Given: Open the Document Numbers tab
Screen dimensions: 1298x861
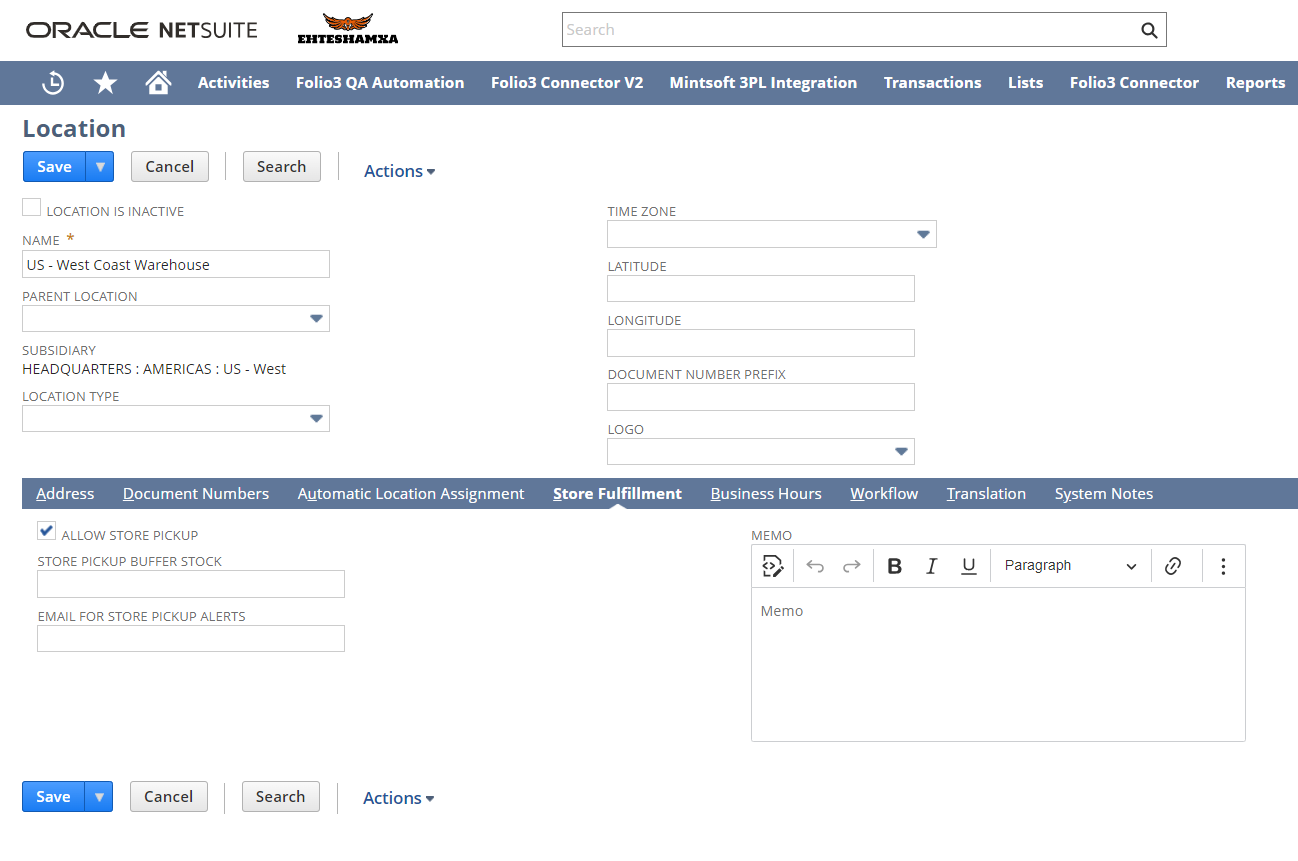Looking at the screenshot, I should (x=196, y=494).
